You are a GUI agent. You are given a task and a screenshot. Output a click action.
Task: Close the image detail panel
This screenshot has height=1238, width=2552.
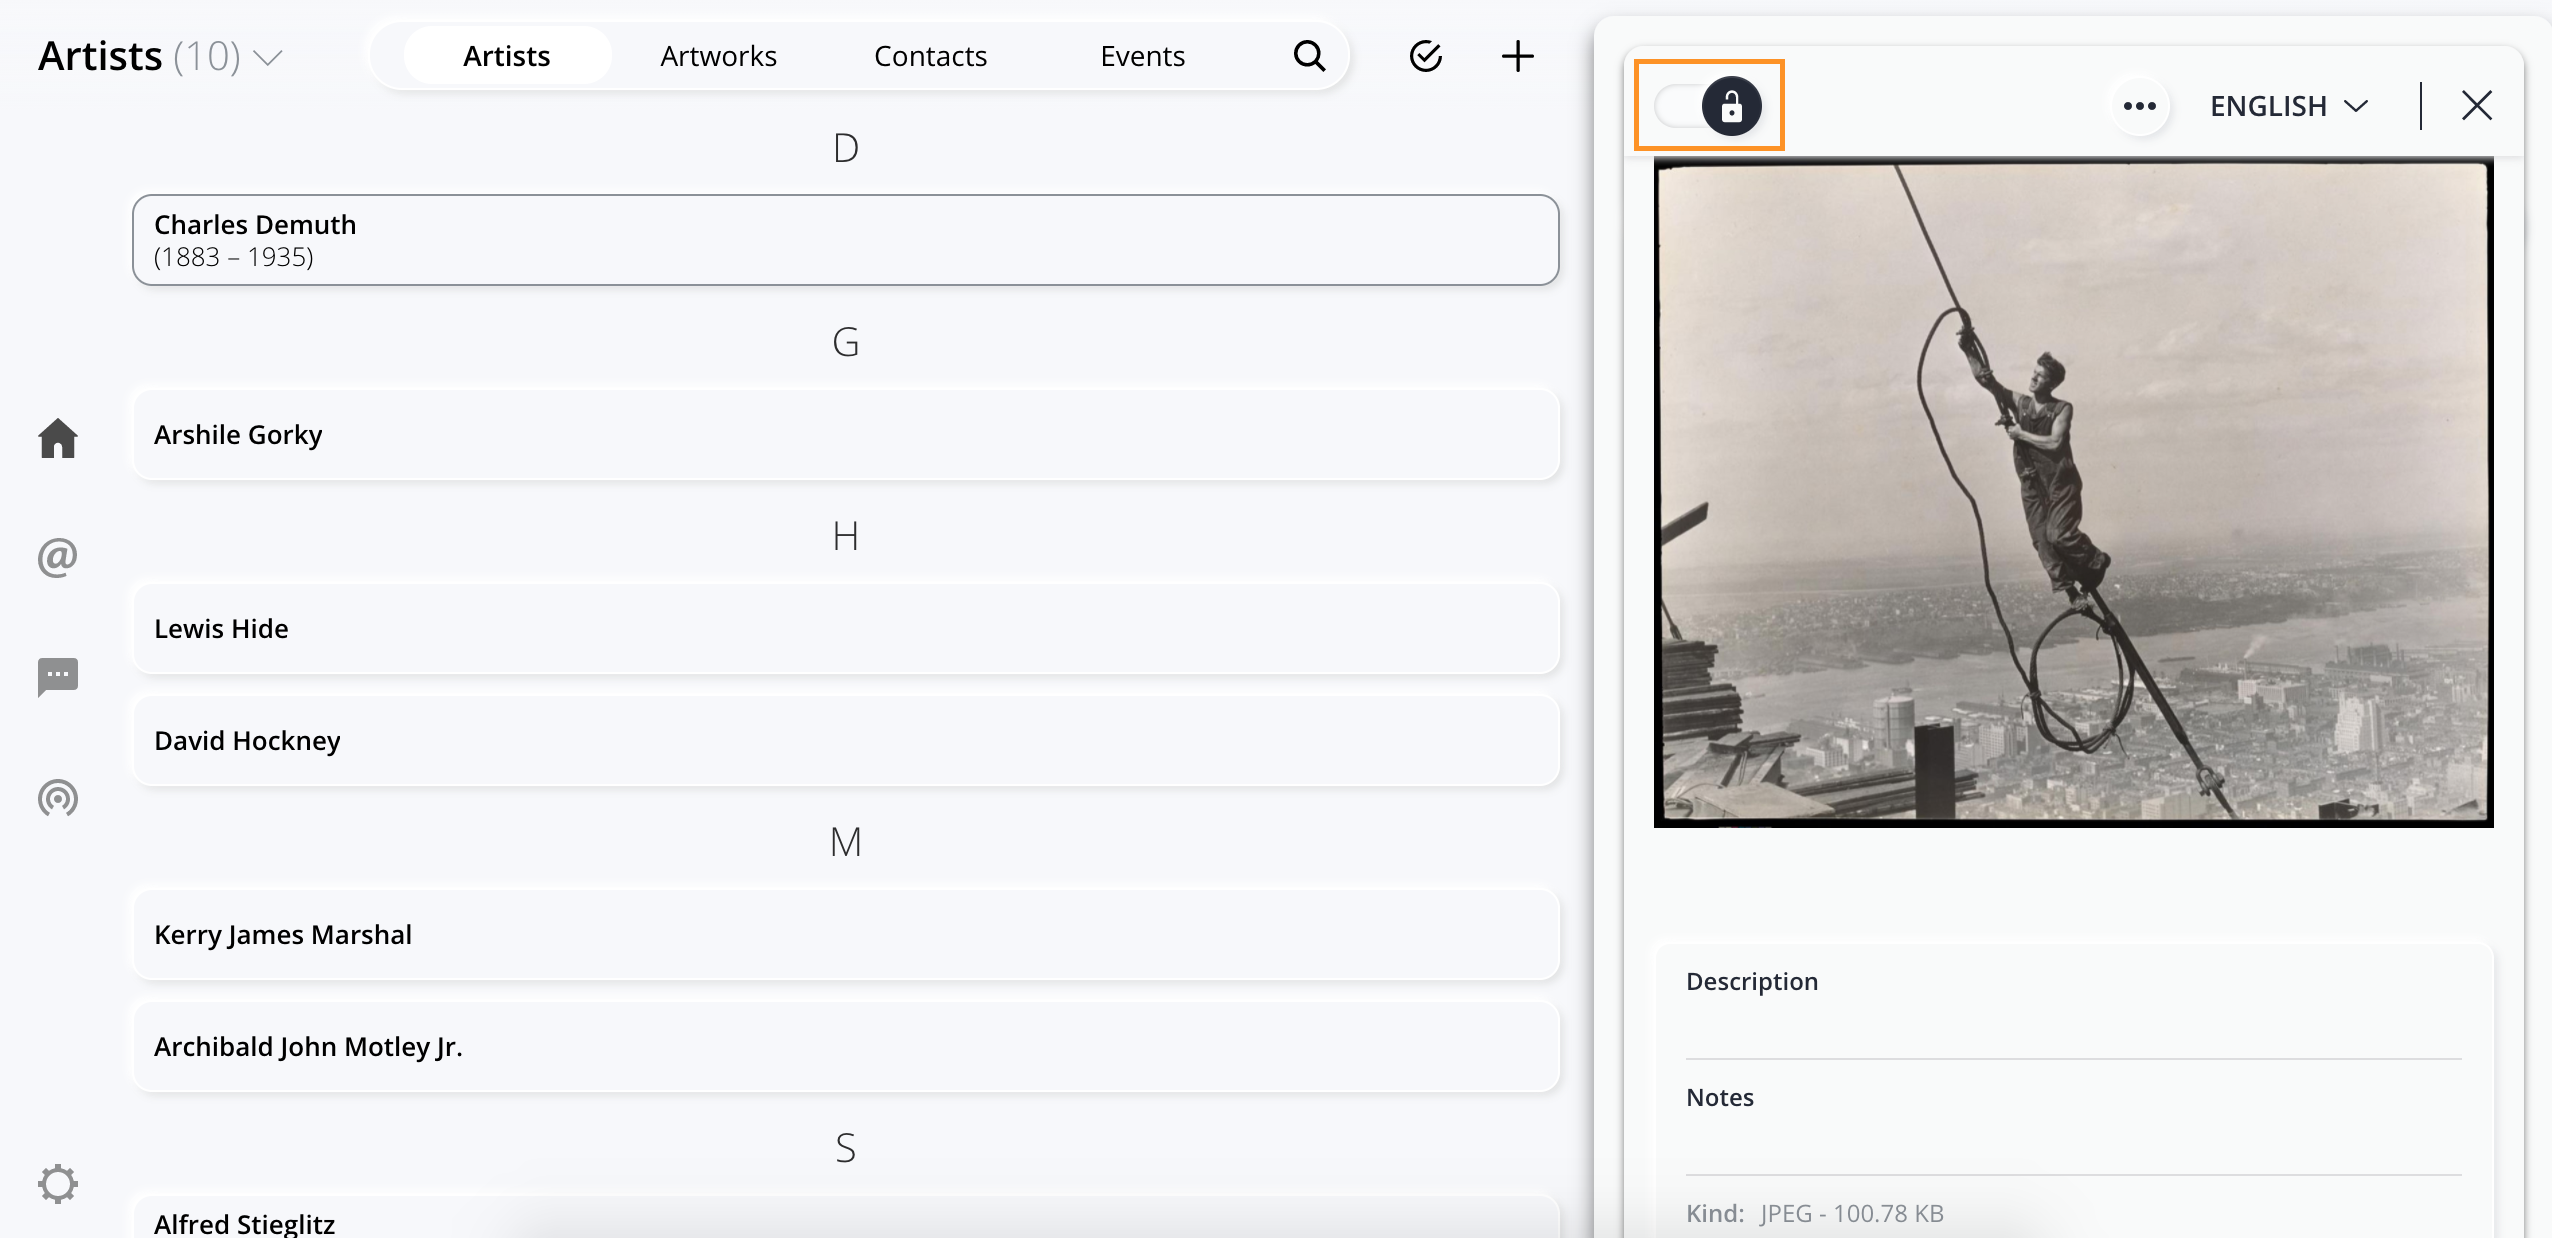tap(2477, 105)
